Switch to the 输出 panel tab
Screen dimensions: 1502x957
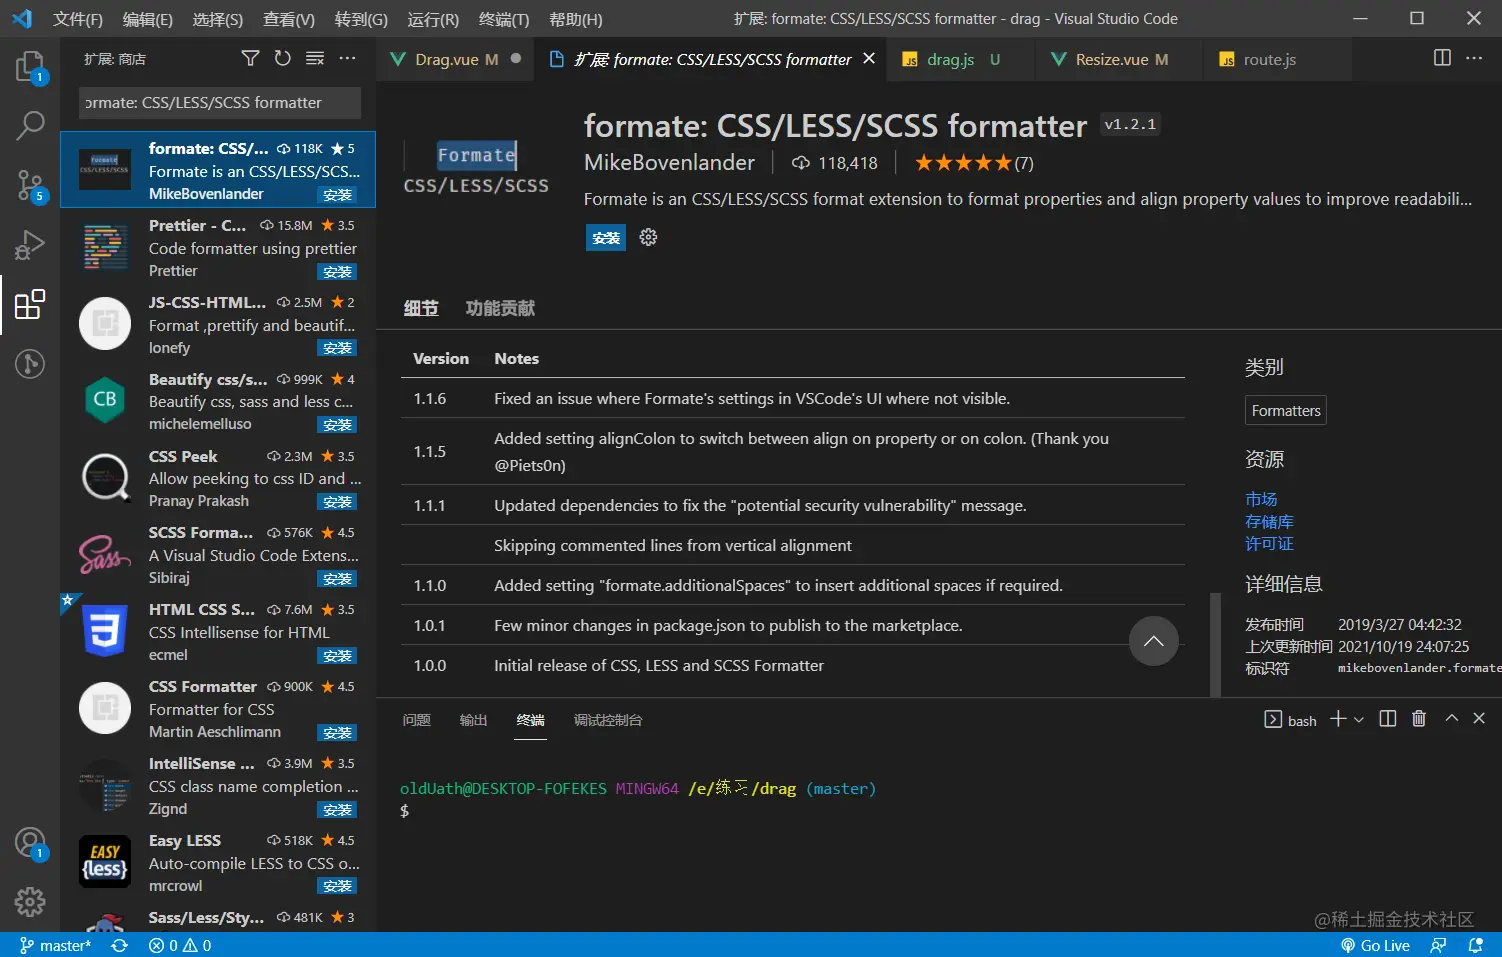click(473, 720)
